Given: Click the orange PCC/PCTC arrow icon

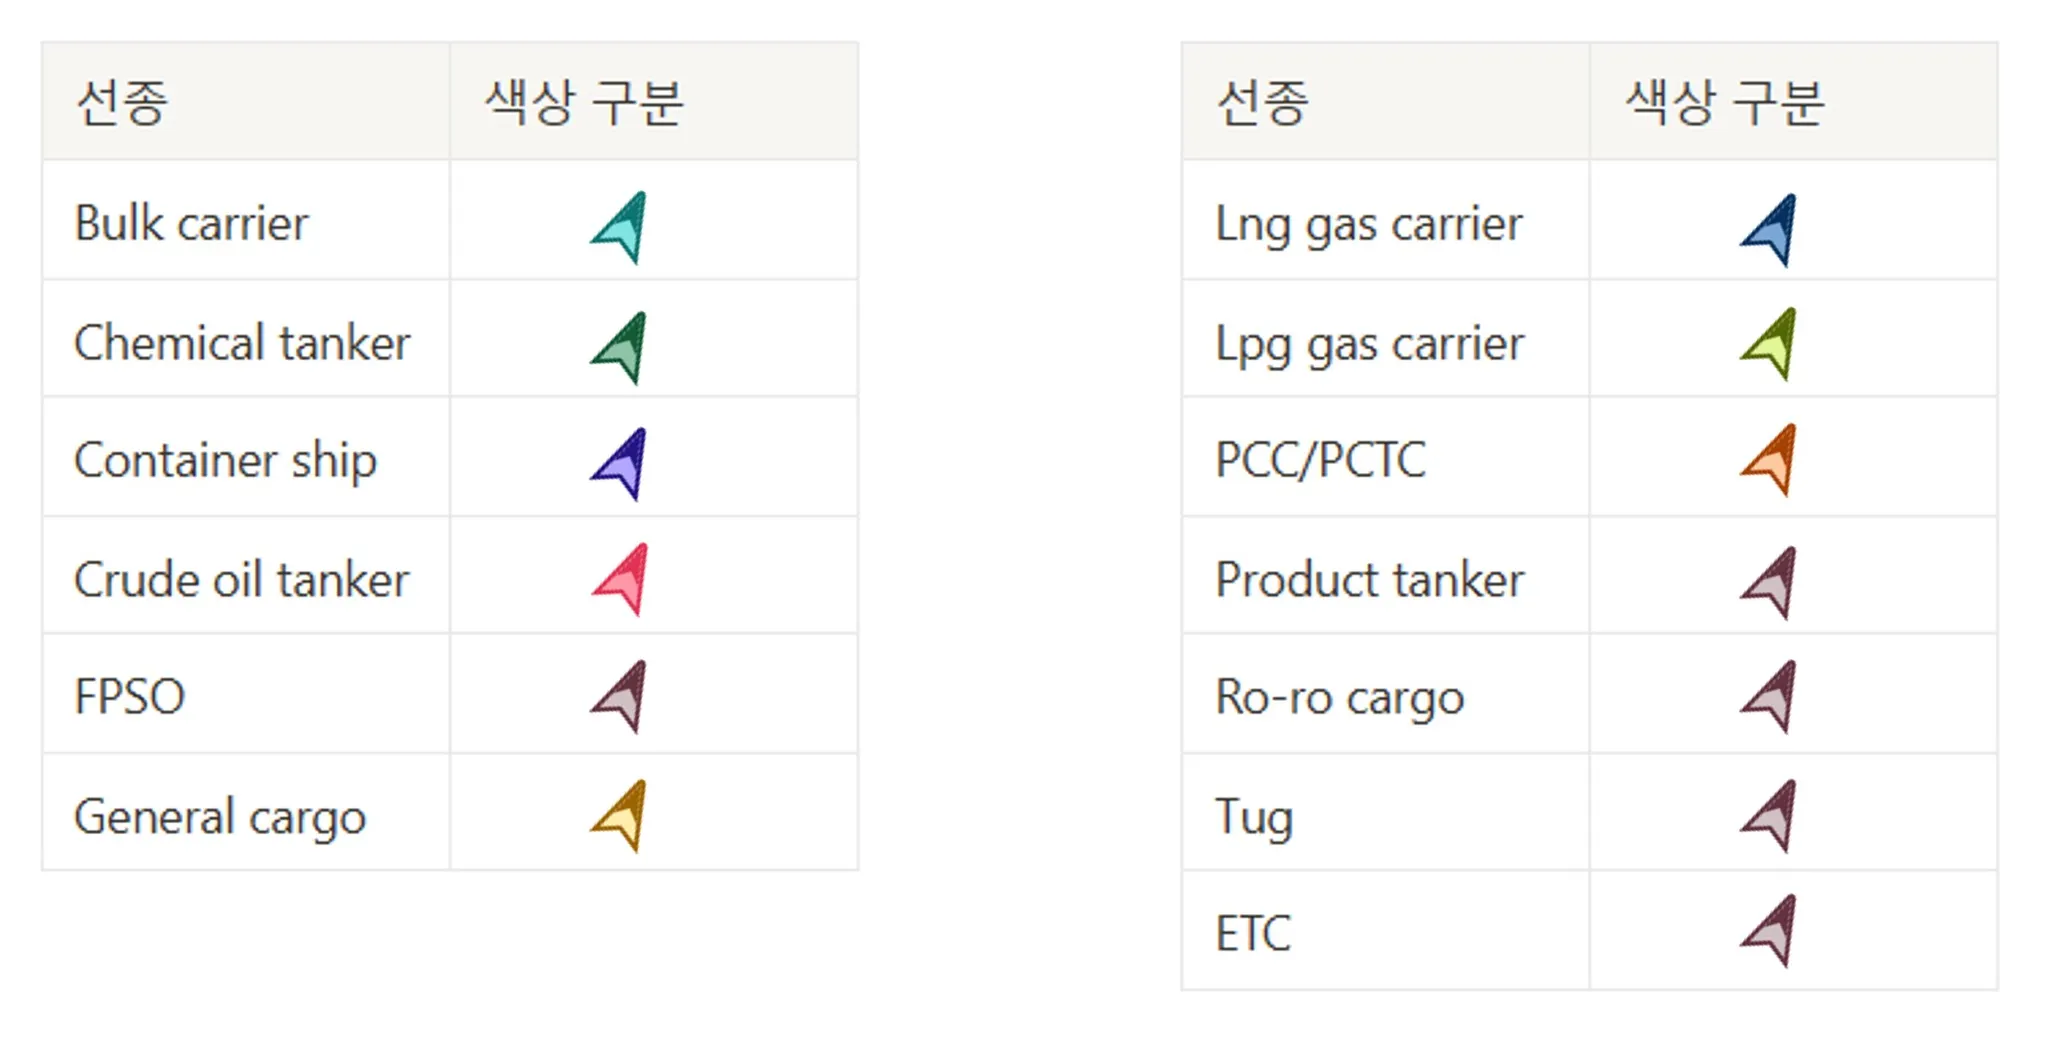Looking at the screenshot, I should [1772, 461].
